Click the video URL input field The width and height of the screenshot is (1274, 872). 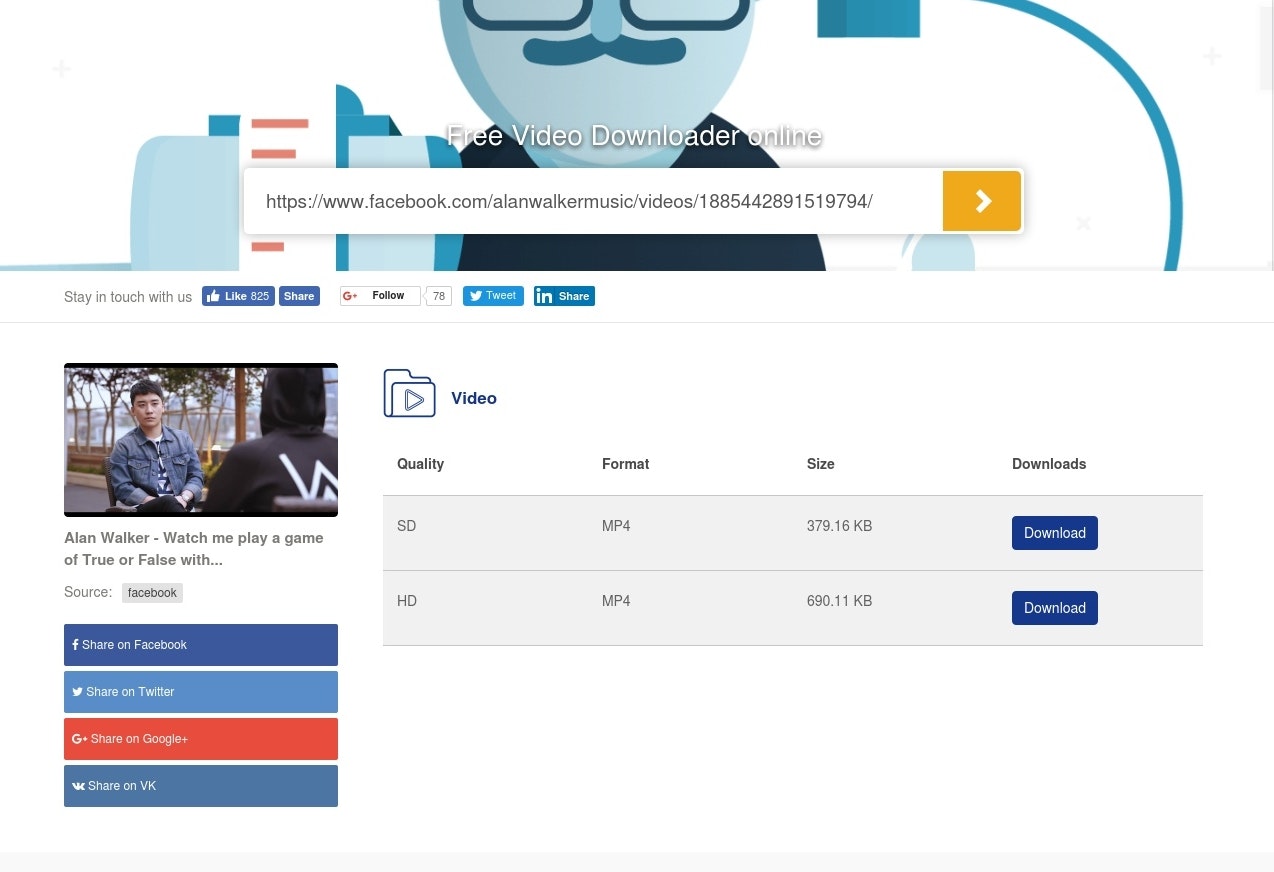coord(593,201)
